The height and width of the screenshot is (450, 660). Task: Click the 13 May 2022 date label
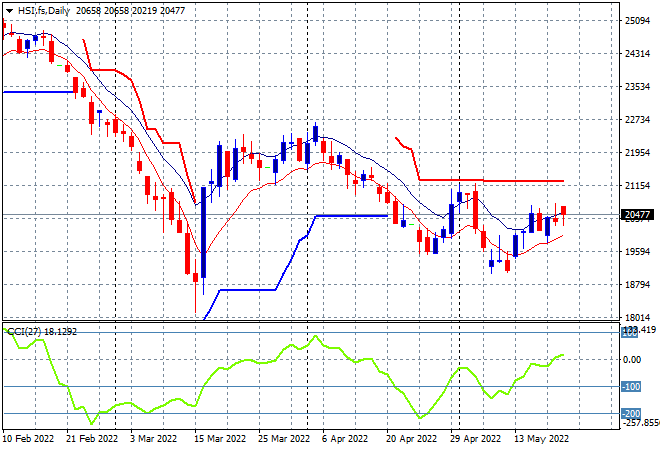pos(541,439)
